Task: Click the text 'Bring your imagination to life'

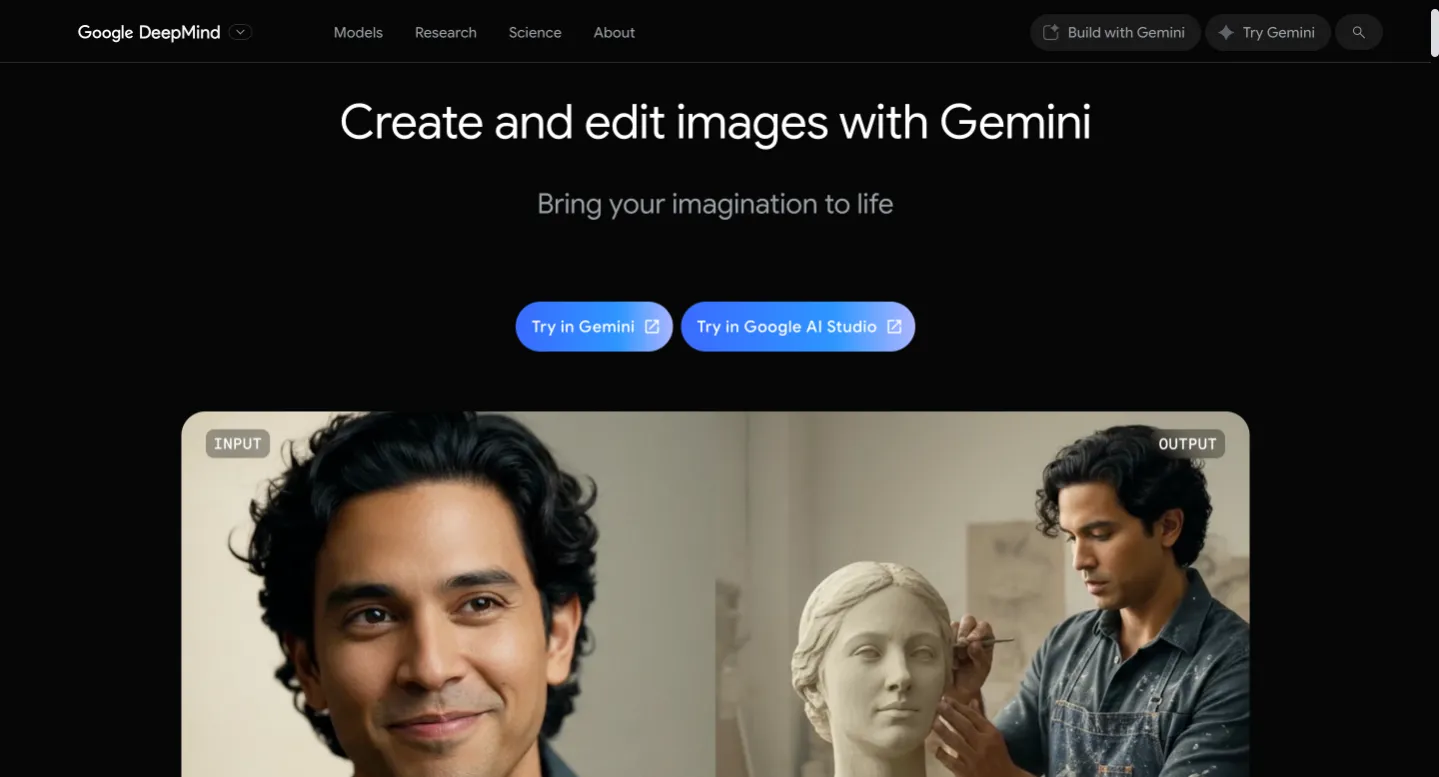Action: coord(715,204)
